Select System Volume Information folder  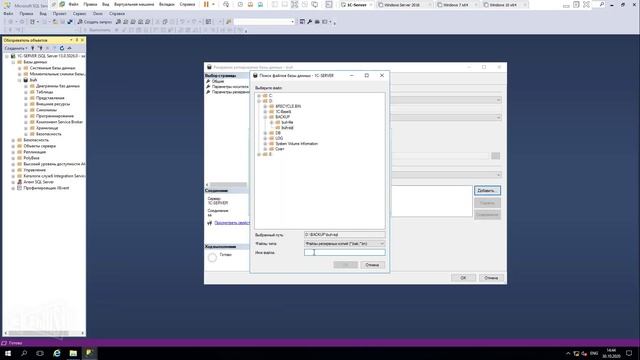click(x=297, y=144)
